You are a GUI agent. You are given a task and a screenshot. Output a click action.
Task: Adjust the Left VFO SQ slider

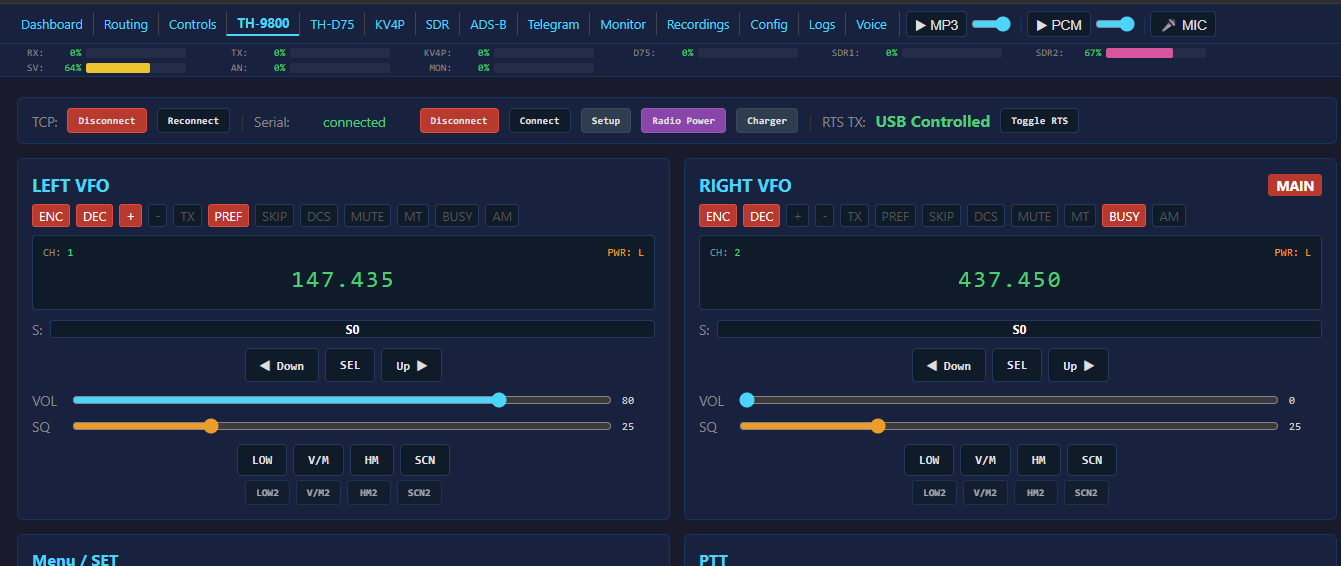point(342,426)
